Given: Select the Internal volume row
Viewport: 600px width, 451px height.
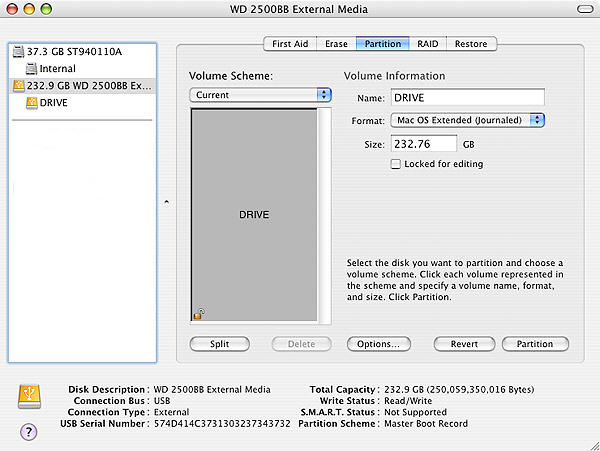Looking at the screenshot, I should [82, 68].
